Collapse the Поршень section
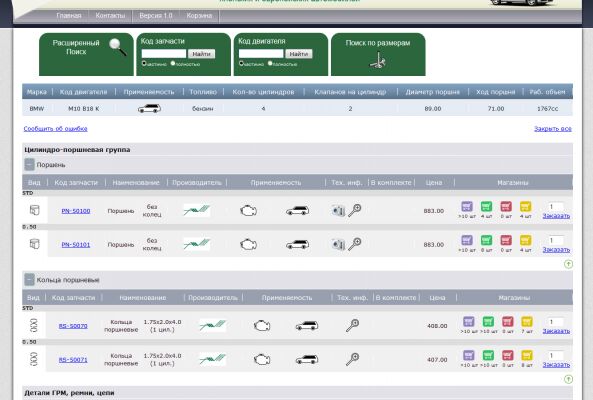The image size is (593, 400). 29,164
